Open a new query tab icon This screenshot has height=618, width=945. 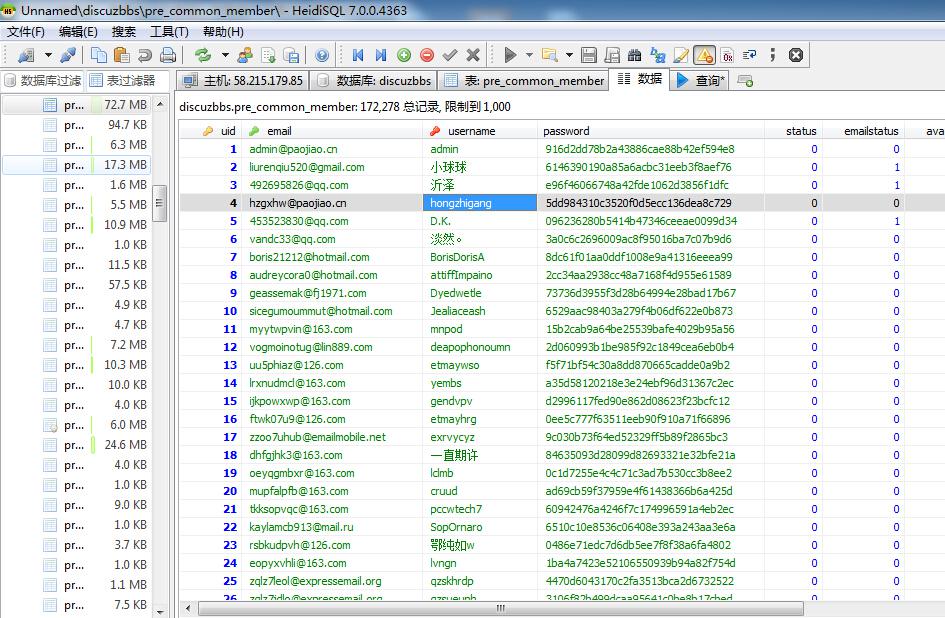click(745, 81)
